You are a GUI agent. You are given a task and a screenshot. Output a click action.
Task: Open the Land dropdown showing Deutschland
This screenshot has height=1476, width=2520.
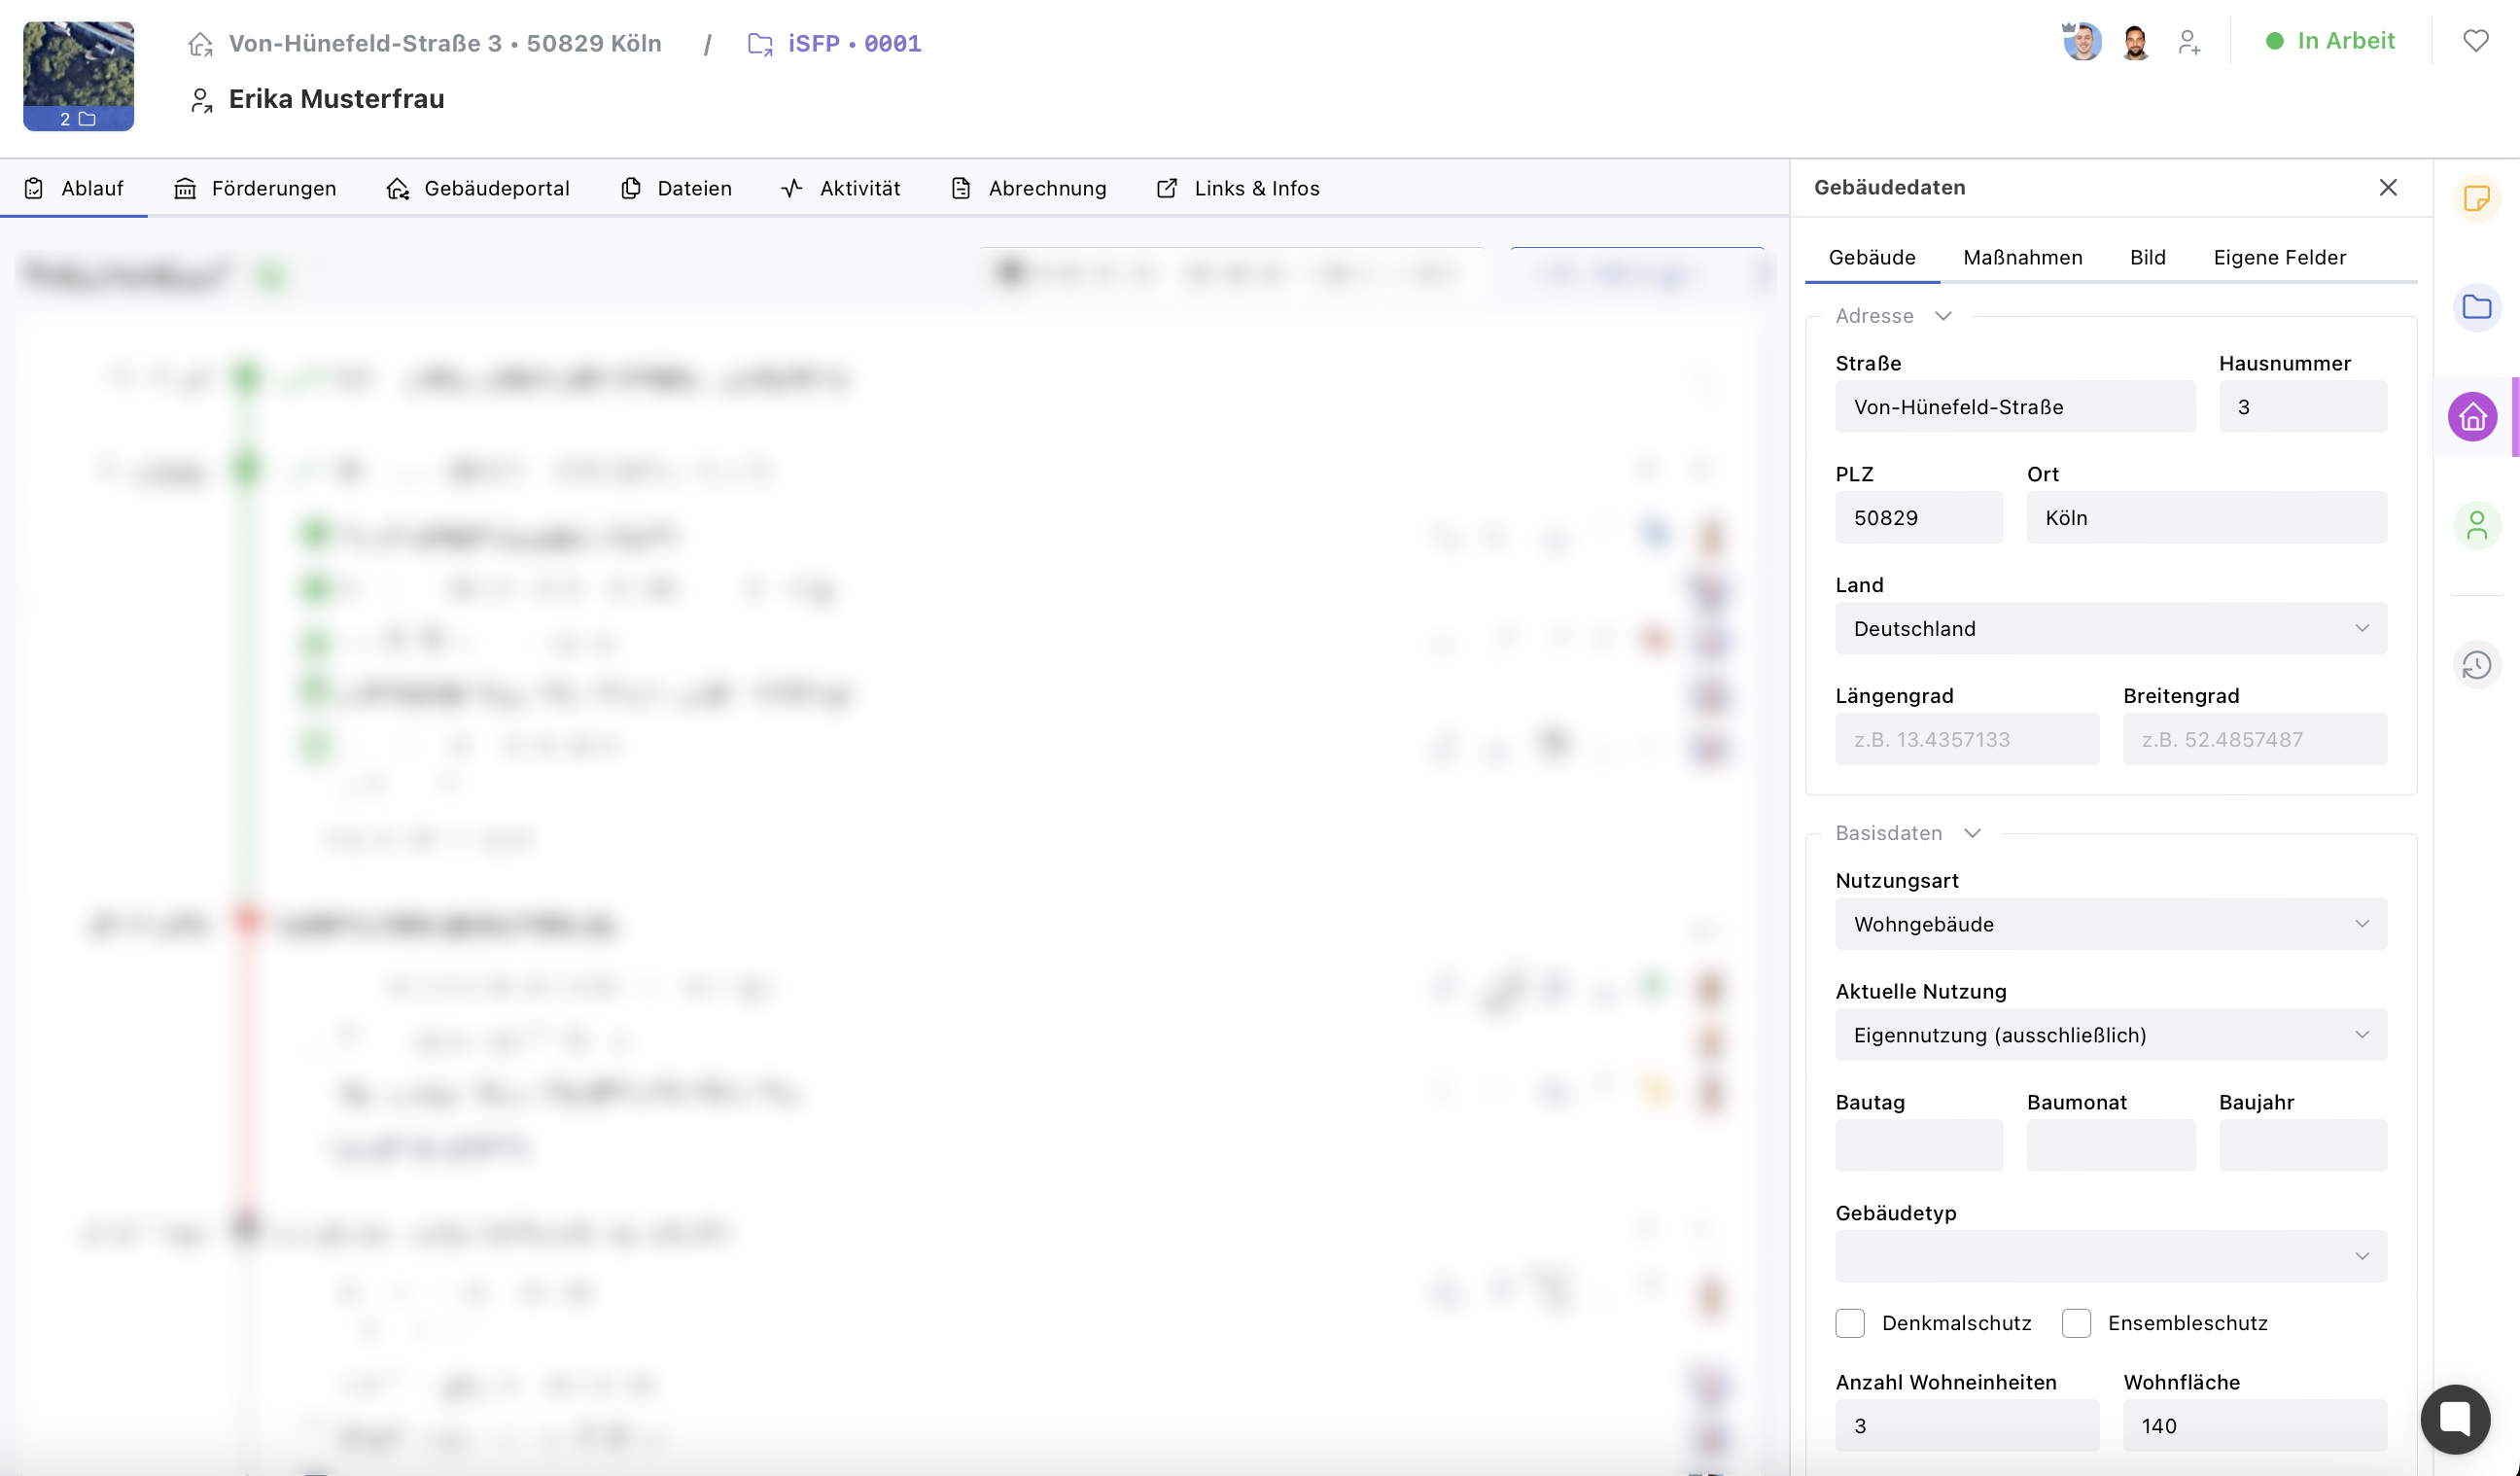tap(2110, 628)
